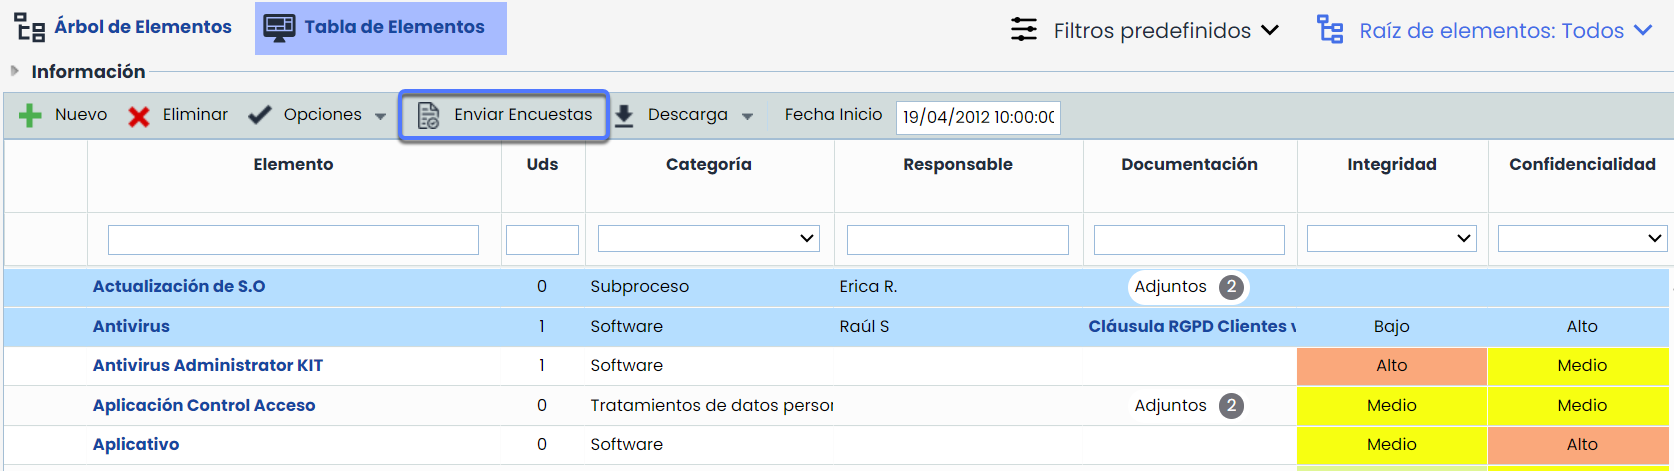
Task: Click the orange Alto integrity cell
Action: 1391,366
